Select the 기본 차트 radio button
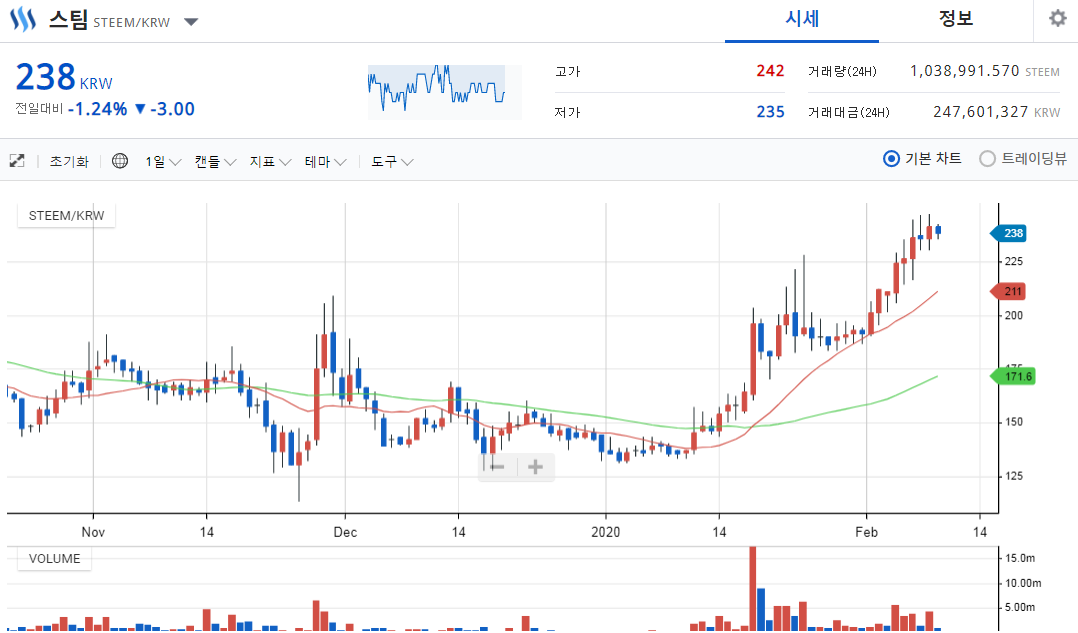This screenshot has width=1078, height=633. click(891, 159)
